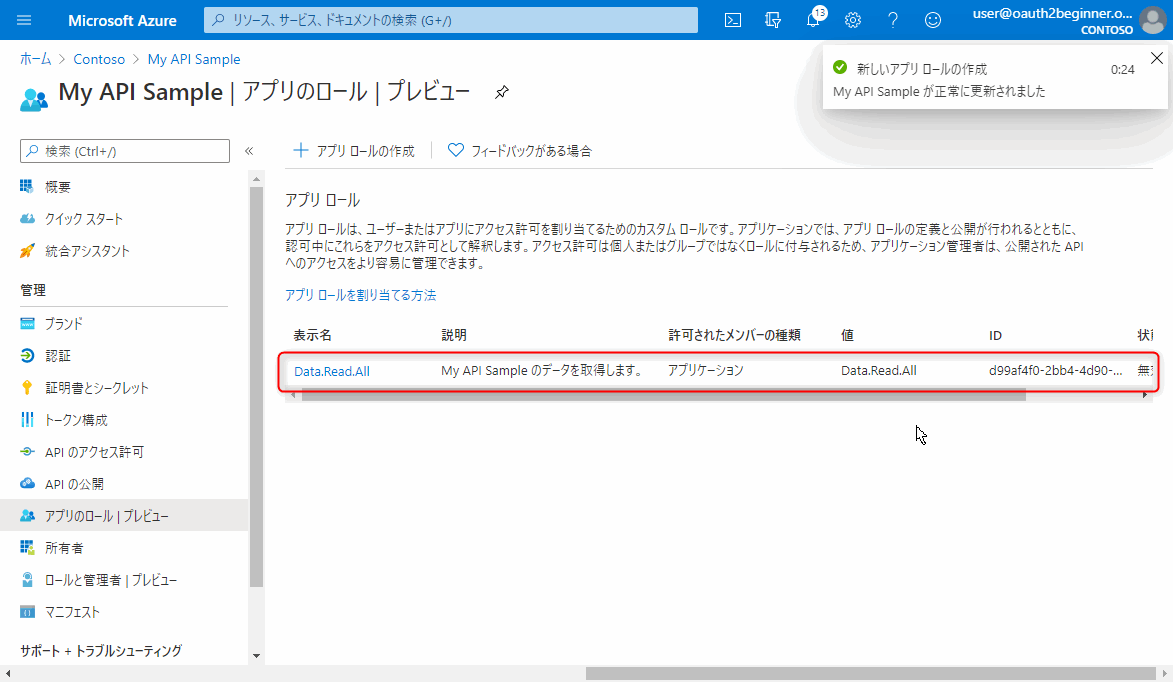Screen dimensions: 1173x682
Task: Collapse the left navigation pane
Action: click(x=249, y=151)
